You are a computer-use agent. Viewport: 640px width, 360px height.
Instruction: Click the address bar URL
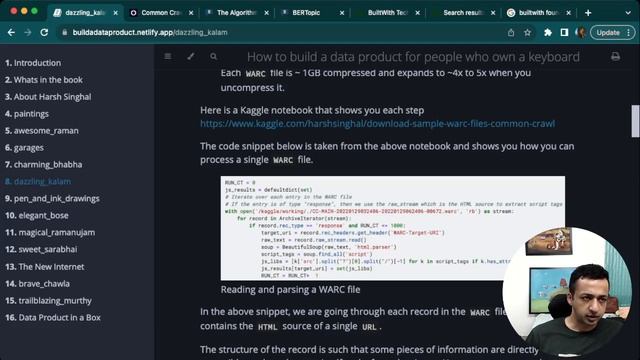(x=150, y=32)
